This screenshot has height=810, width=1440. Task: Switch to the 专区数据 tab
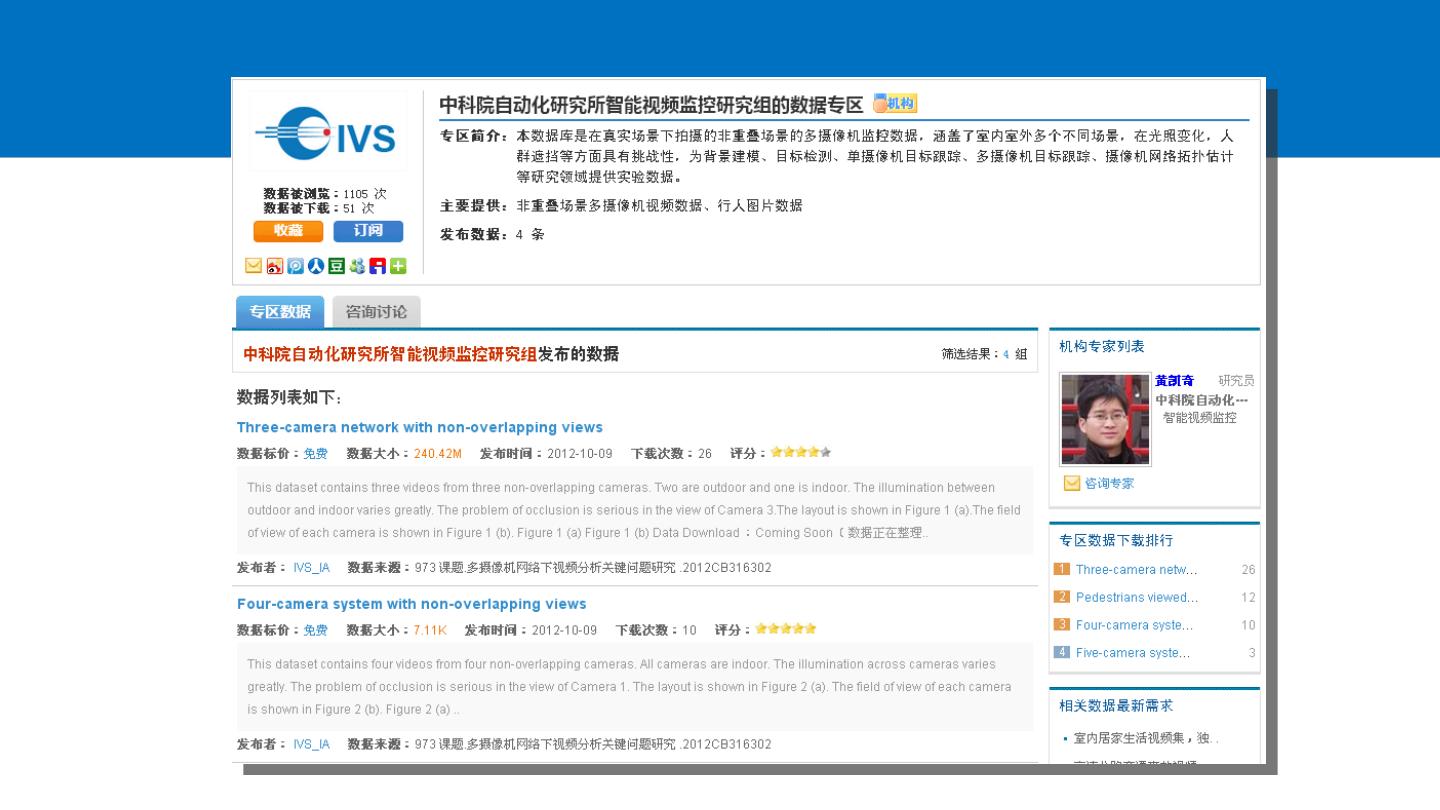[280, 311]
